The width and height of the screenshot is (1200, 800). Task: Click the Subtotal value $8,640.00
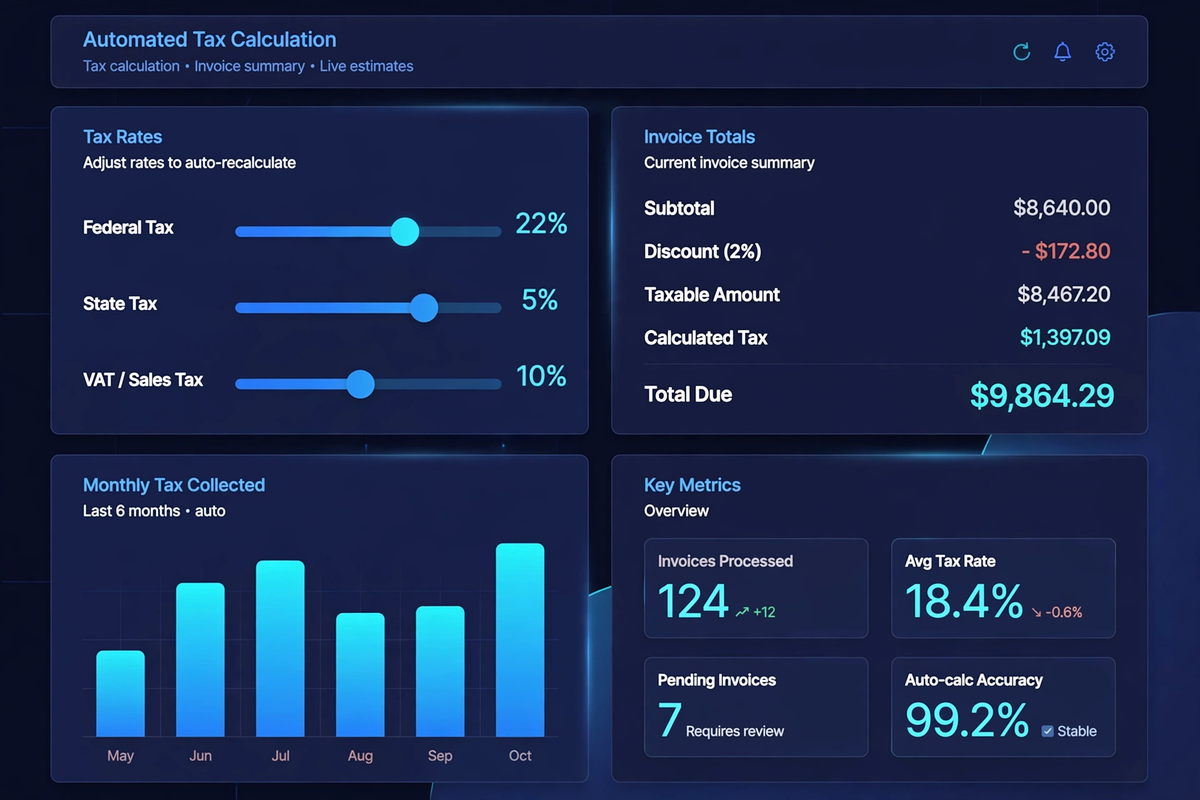click(1062, 208)
